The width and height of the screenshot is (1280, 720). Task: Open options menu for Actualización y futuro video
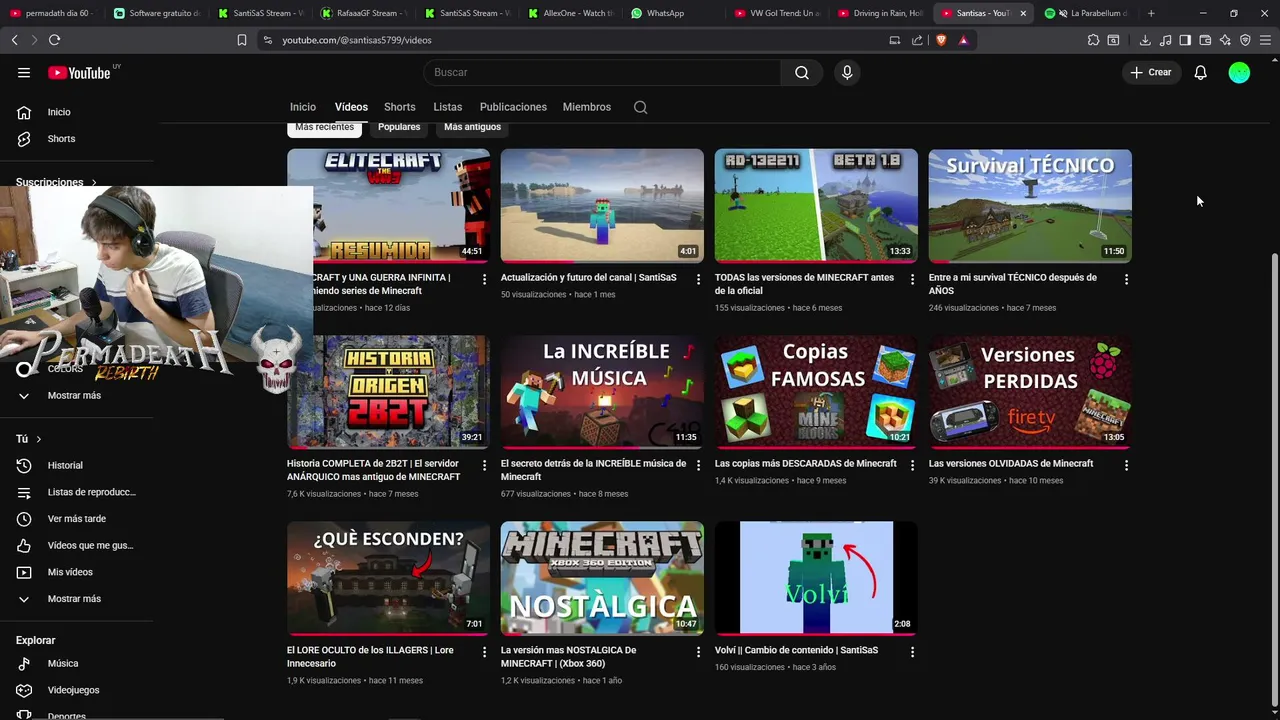(x=698, y=280)
